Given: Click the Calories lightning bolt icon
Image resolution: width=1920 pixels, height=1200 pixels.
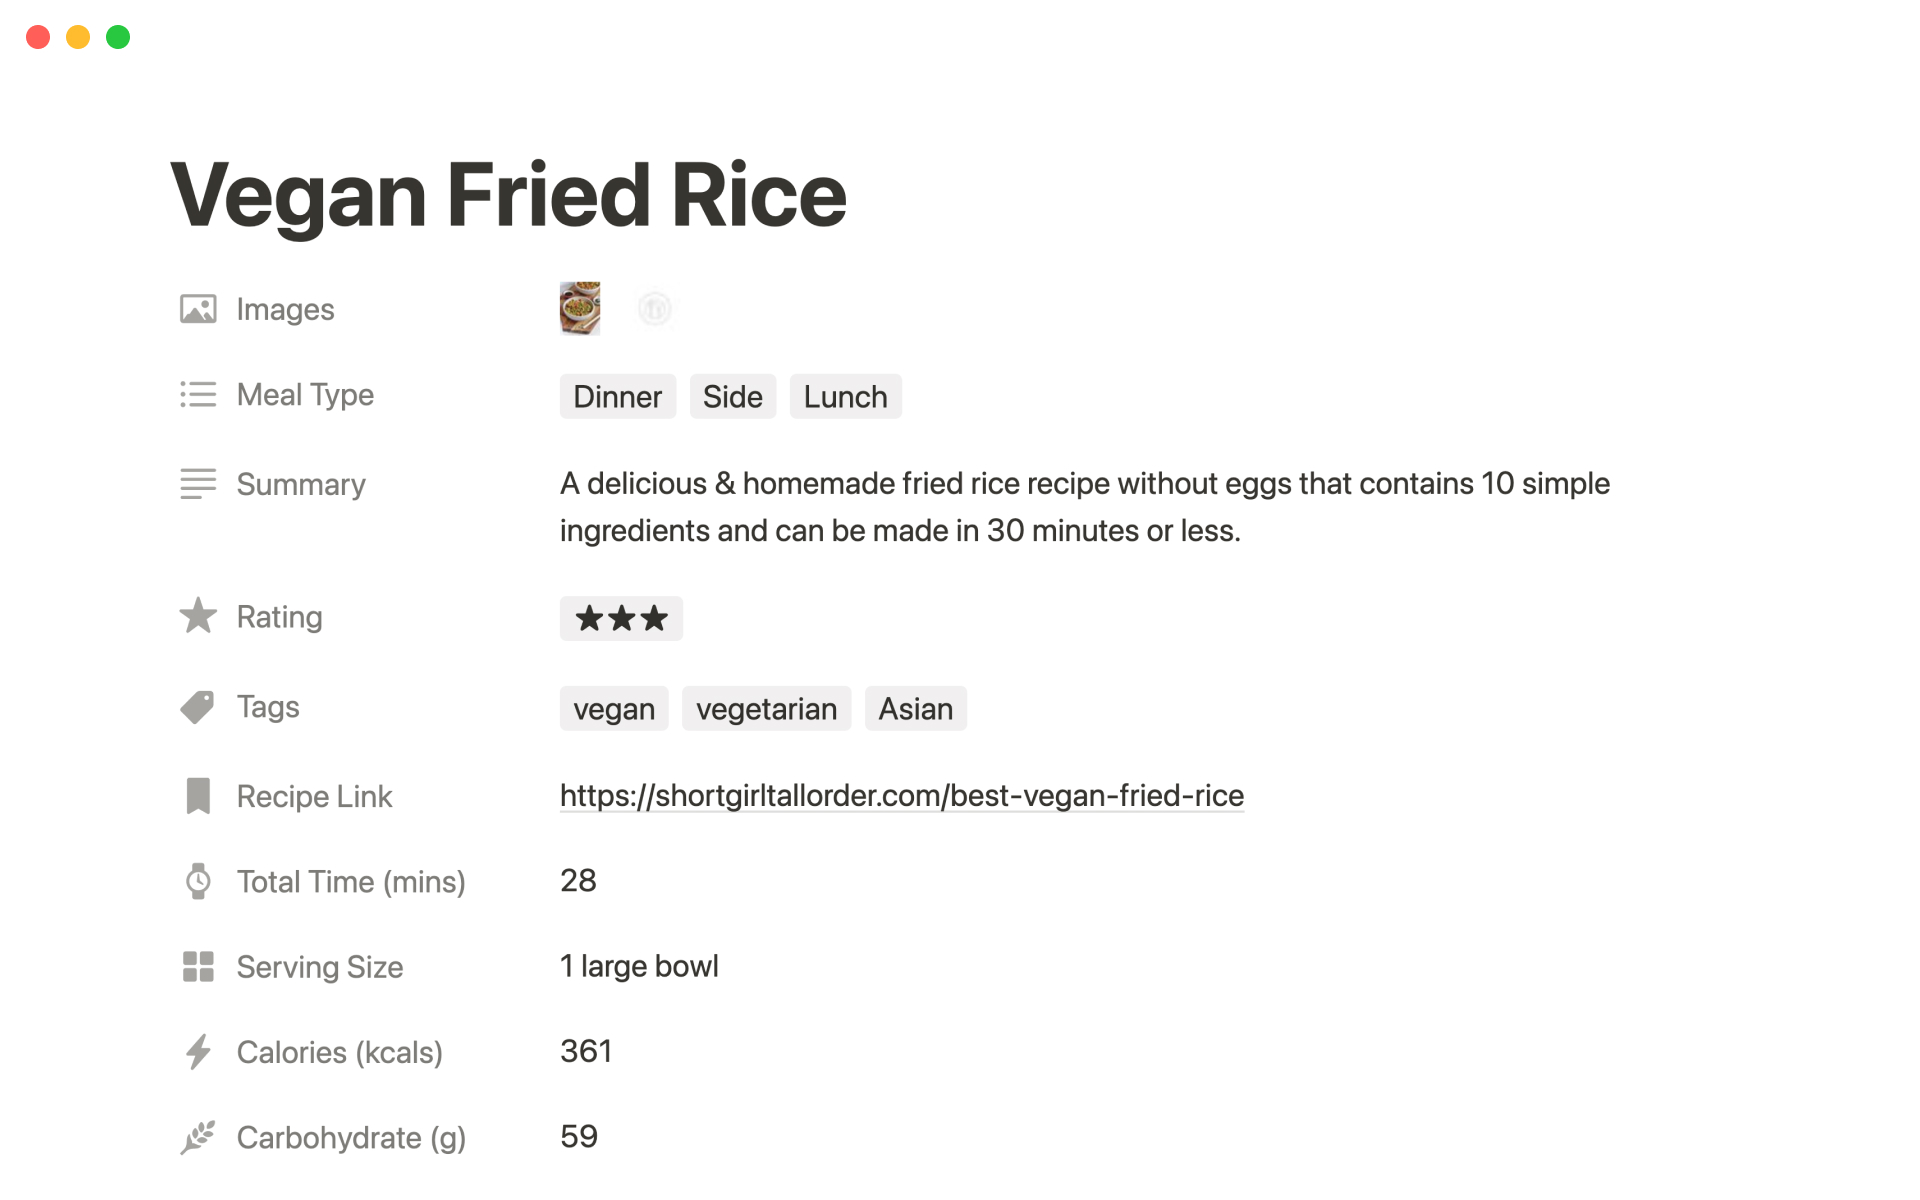Looking at the screenshot, I should point(198,1052).
